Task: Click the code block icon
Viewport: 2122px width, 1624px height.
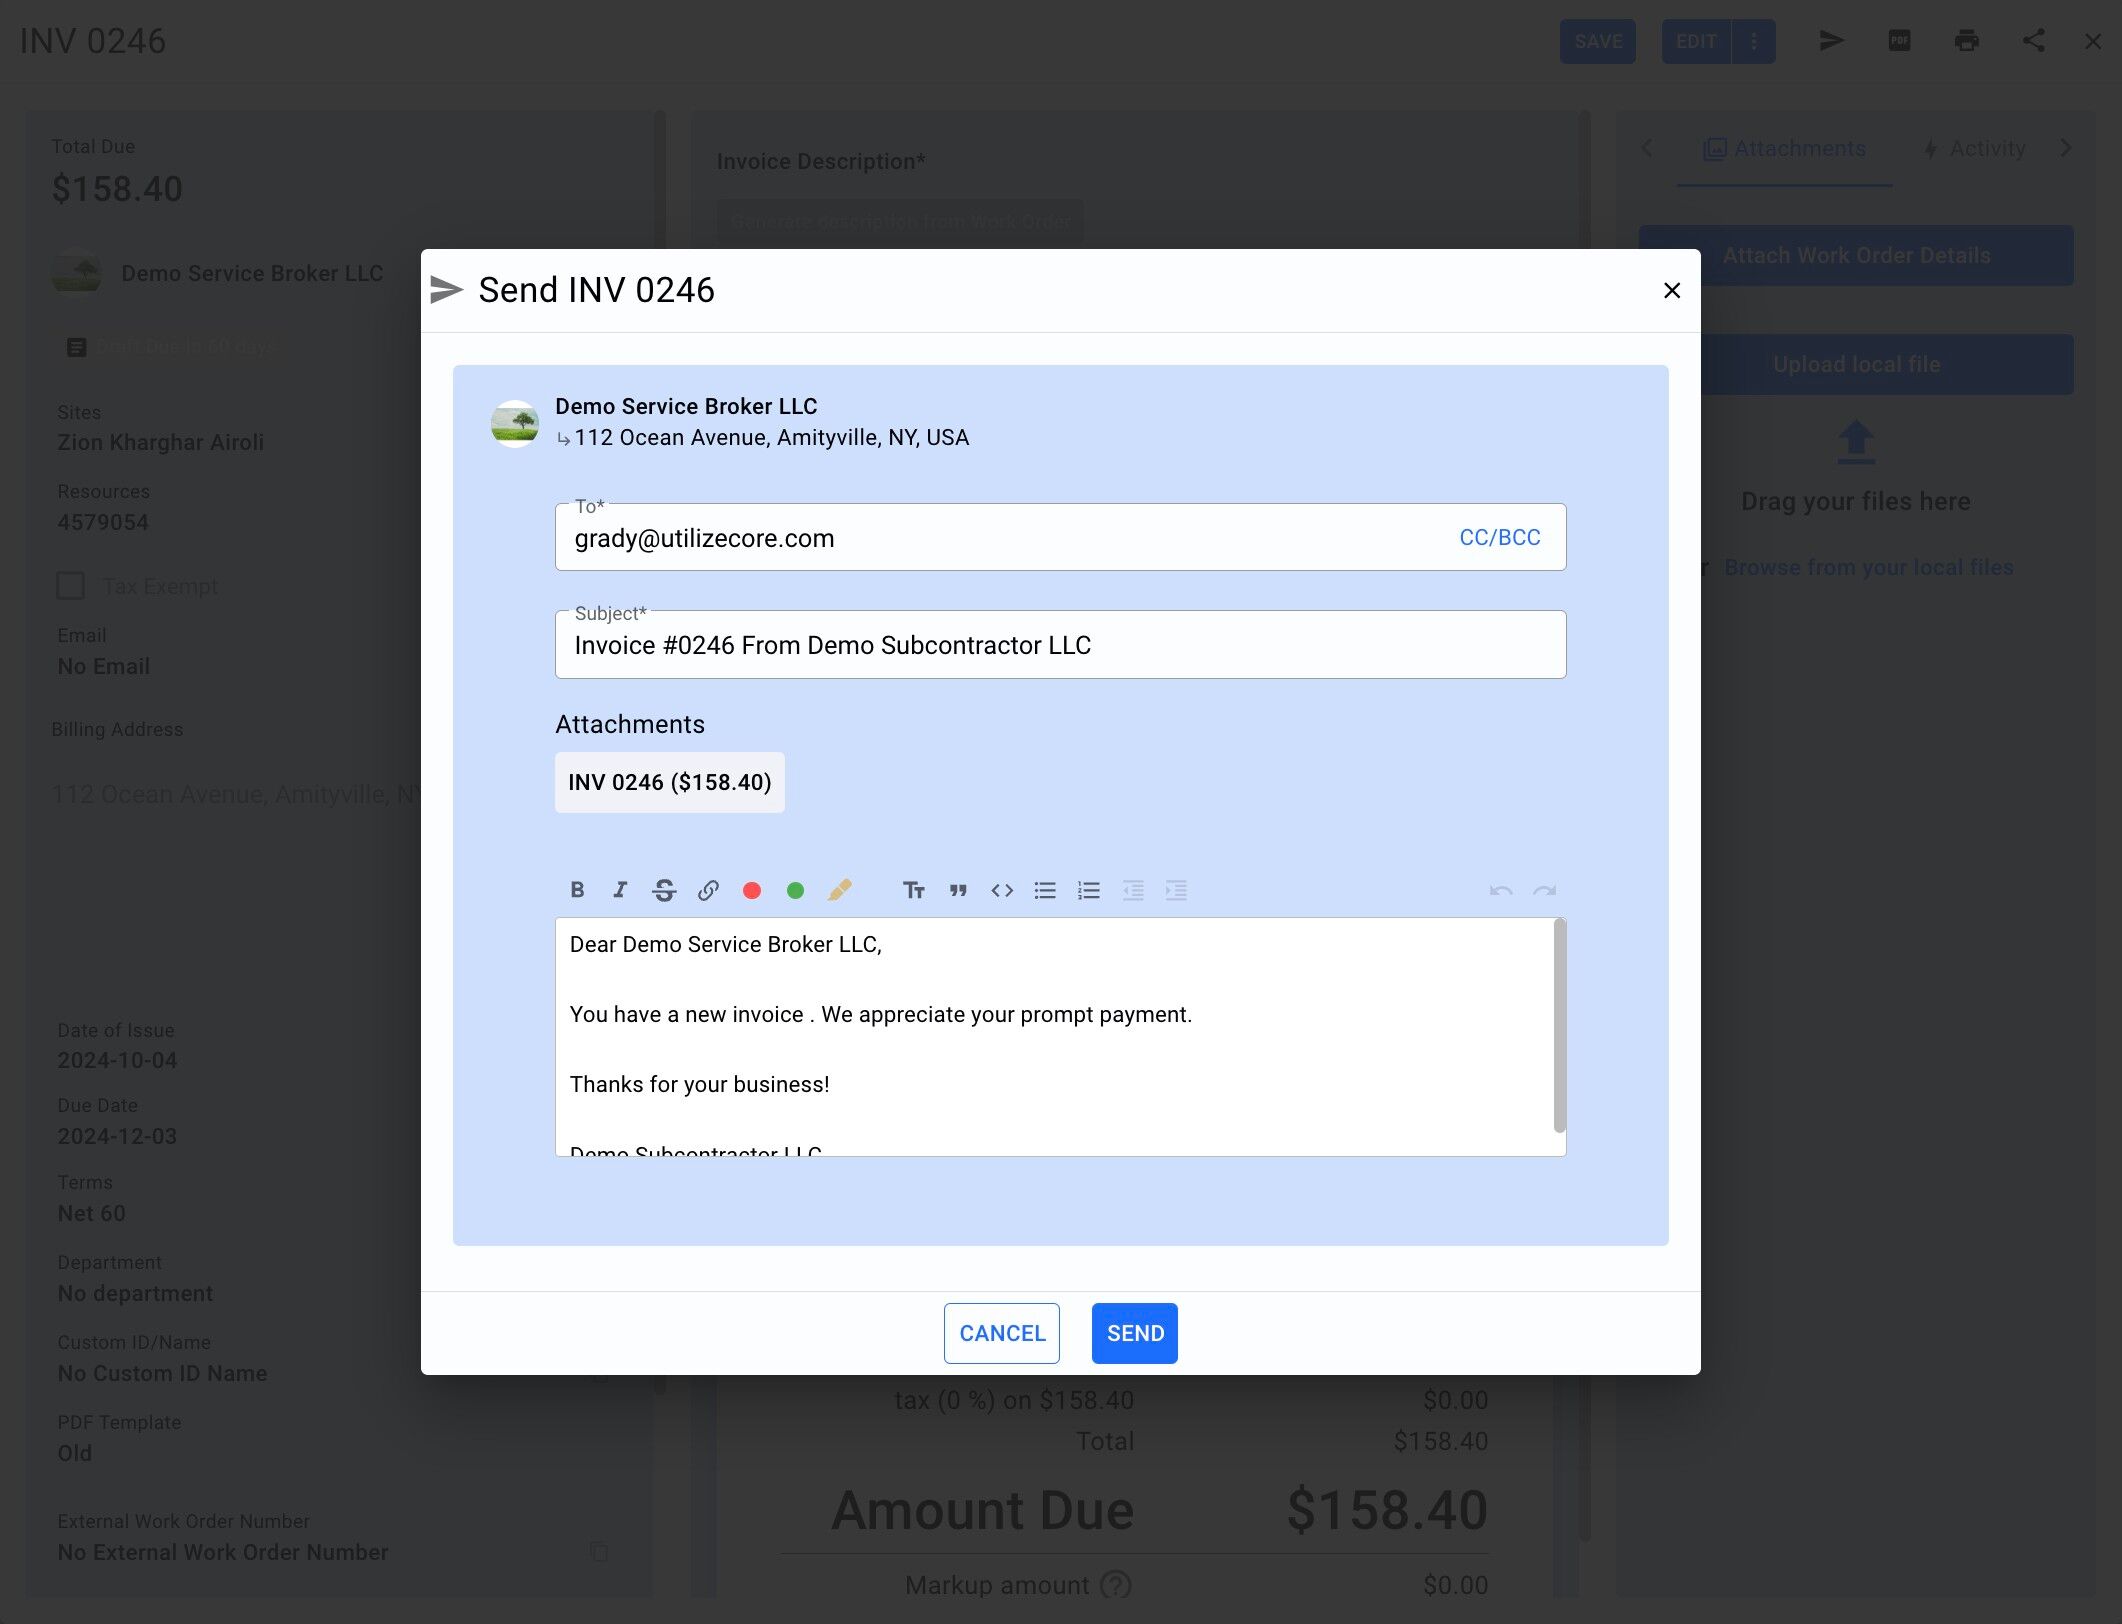Action: coord(1002,890)
